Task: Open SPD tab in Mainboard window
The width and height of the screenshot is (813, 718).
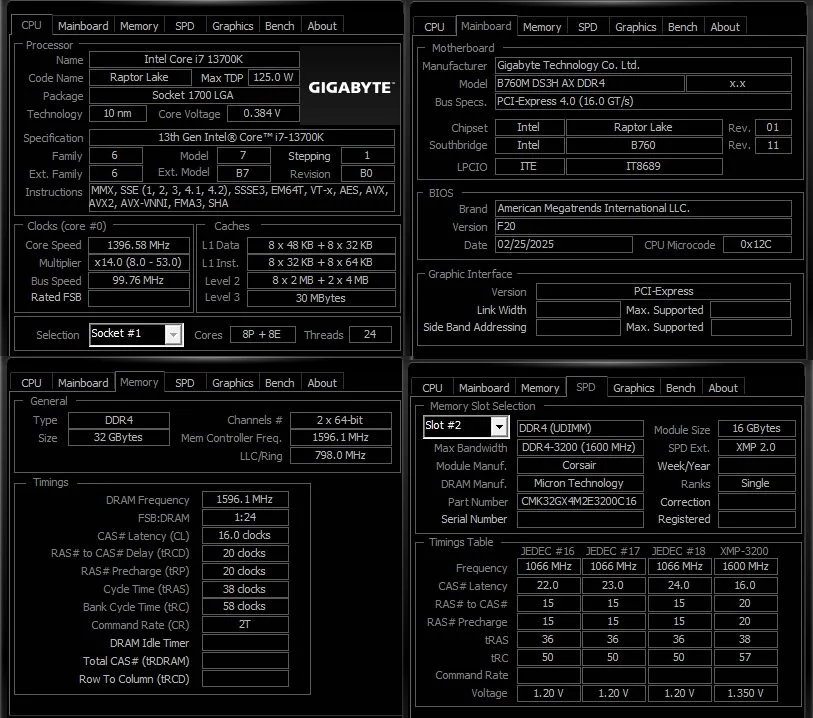Action: 587,27
